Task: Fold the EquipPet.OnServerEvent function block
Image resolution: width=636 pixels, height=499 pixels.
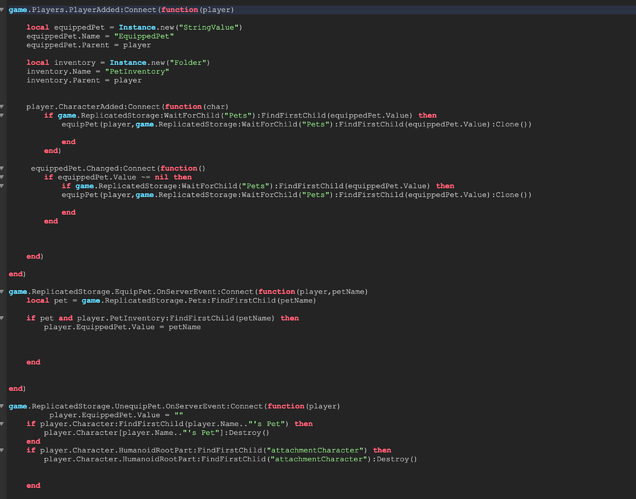Action: point(3,291)
